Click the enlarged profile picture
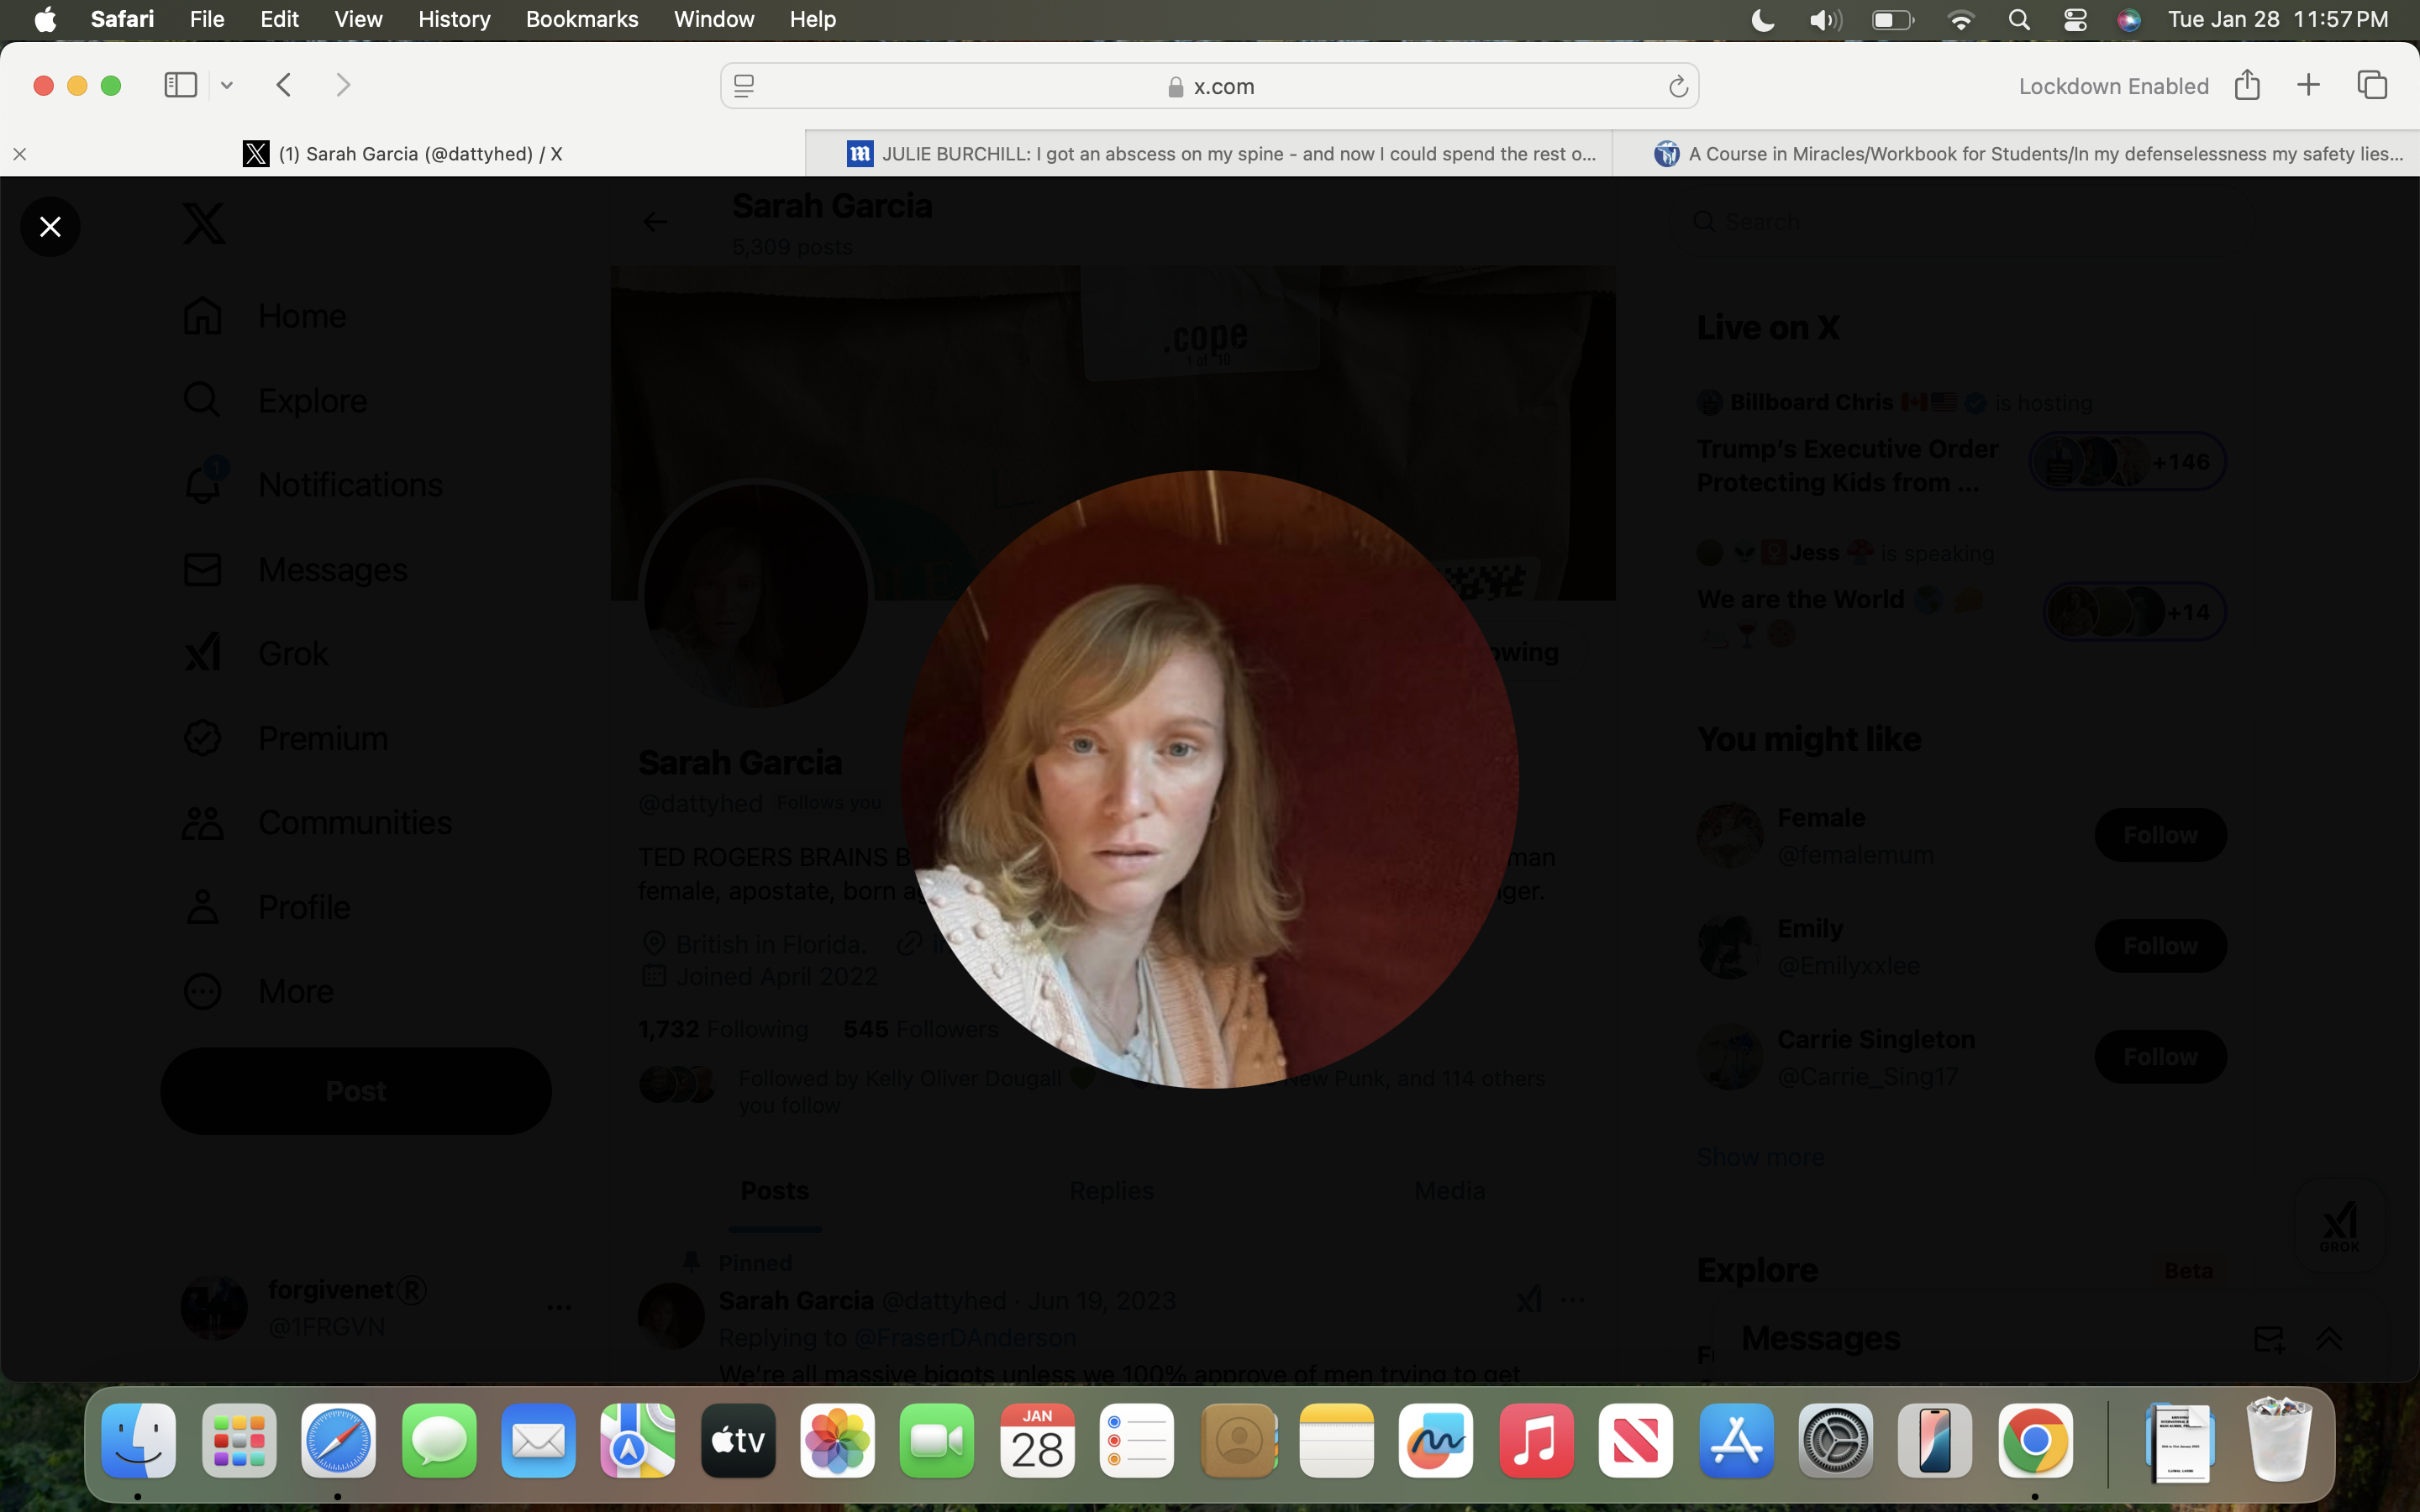This screenshot has height=1512, width=2420. pos(1210,779)
